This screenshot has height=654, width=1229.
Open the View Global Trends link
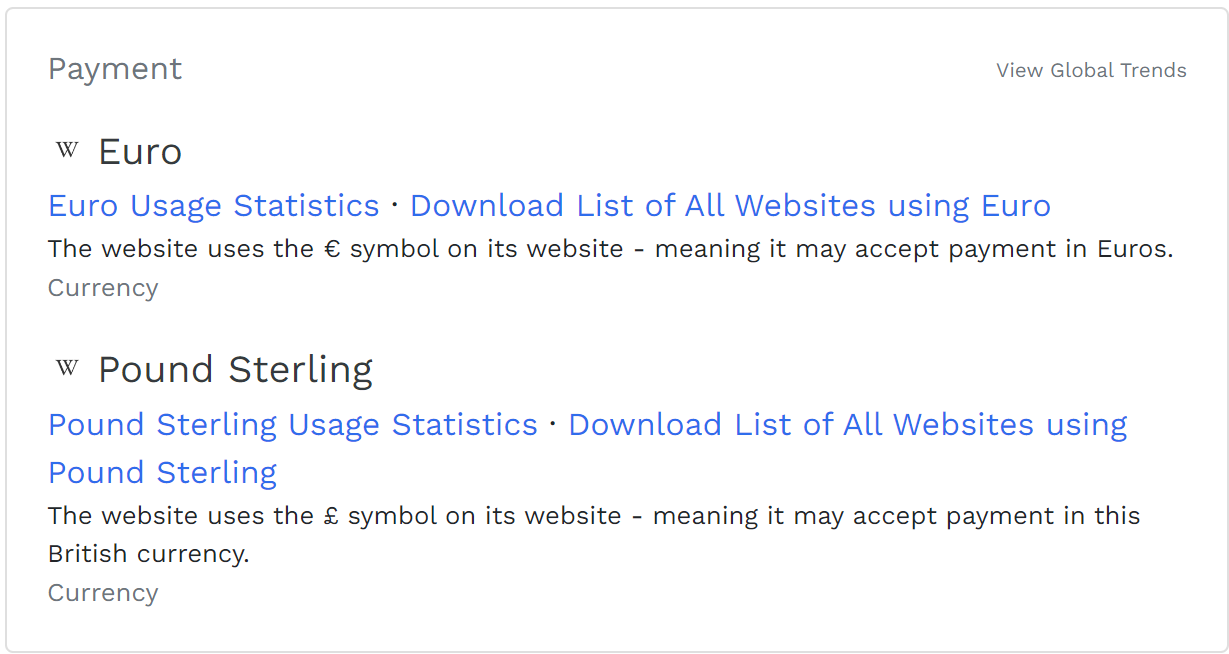(x=1091, y=70)
